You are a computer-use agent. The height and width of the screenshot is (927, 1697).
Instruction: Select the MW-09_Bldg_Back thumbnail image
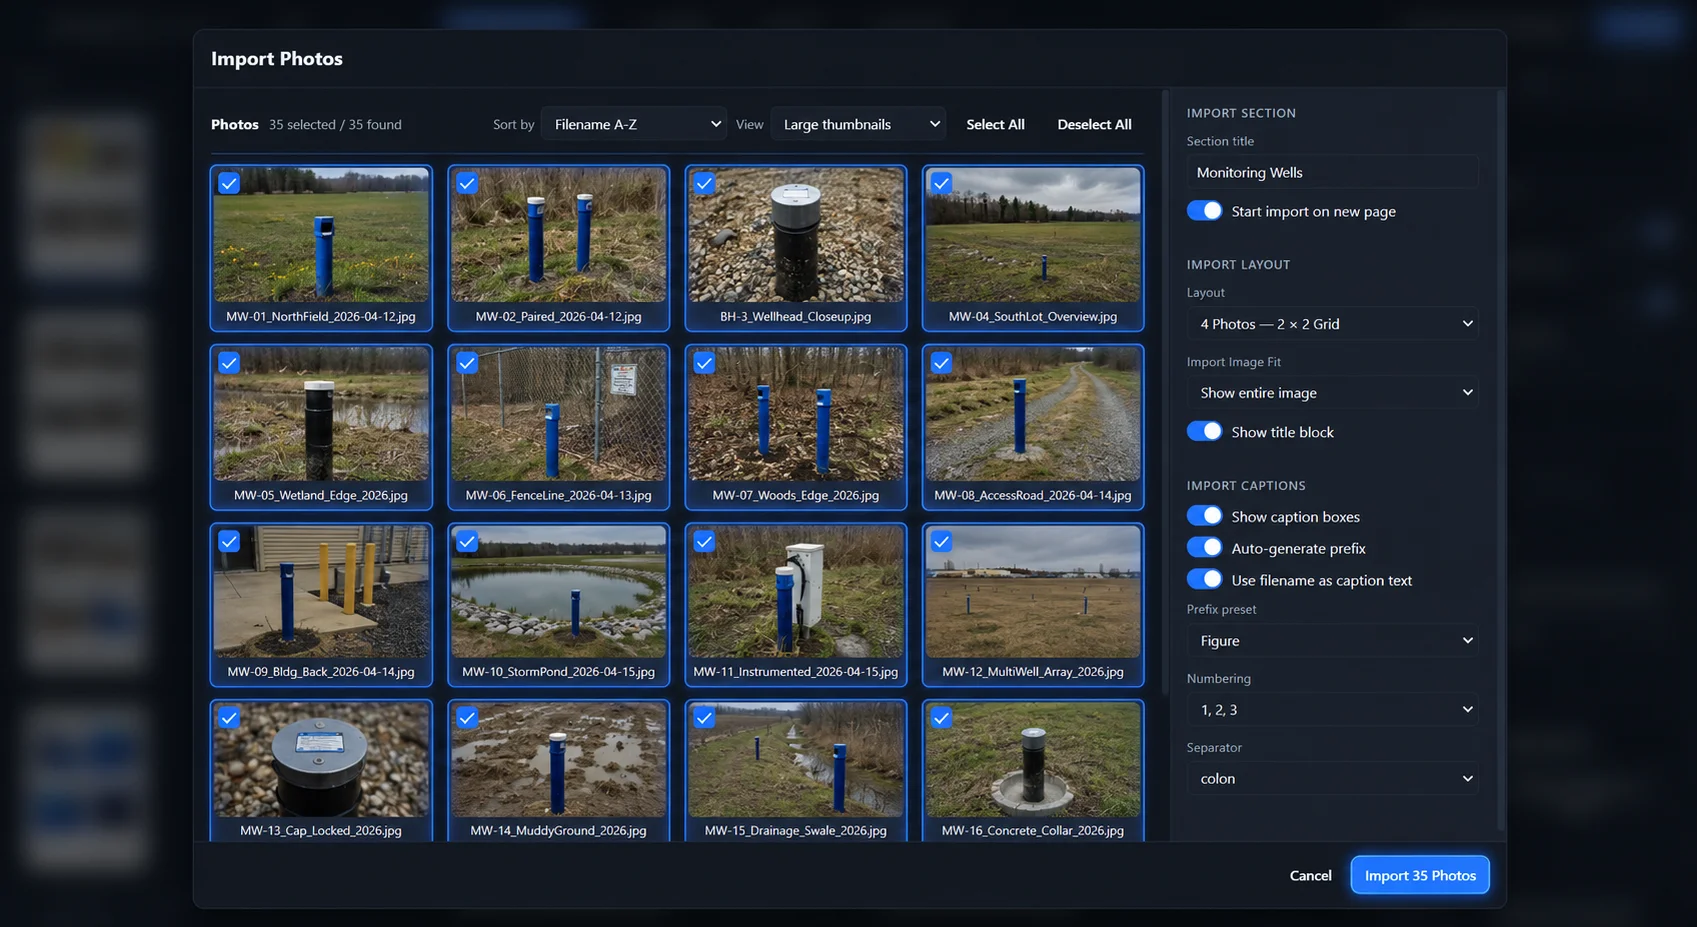[321, 592]
